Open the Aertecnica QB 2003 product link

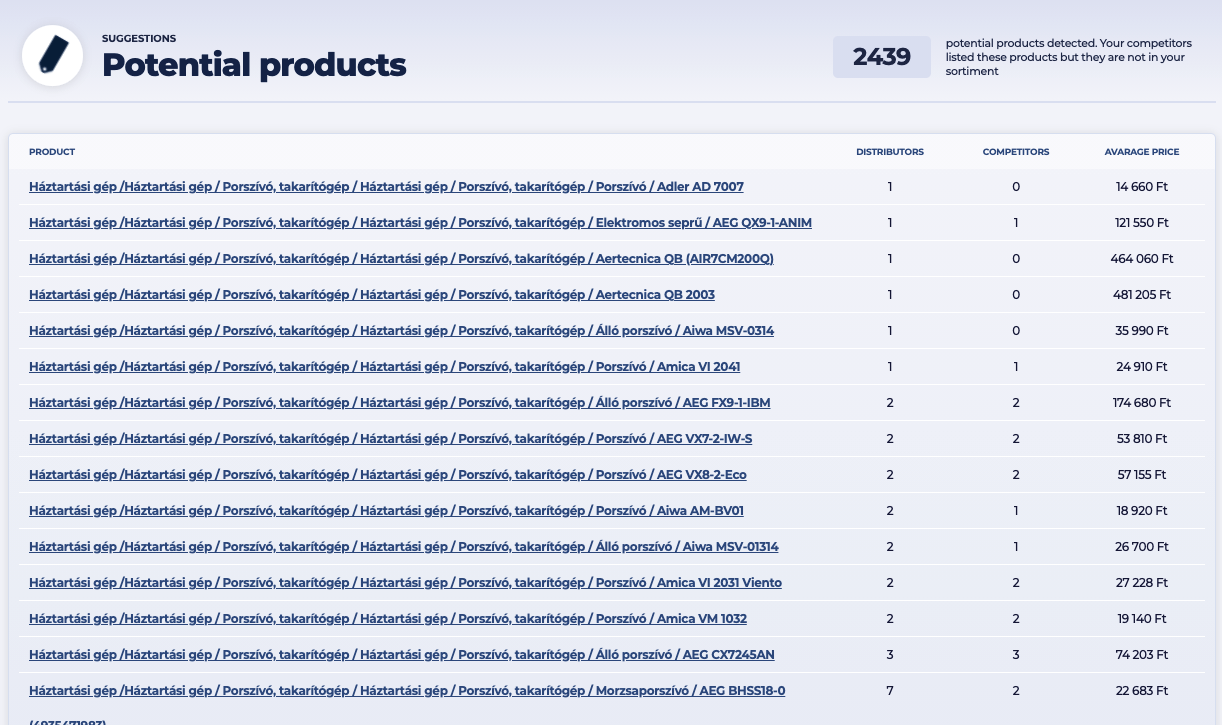pyautogui.click(x=372, y=295)
